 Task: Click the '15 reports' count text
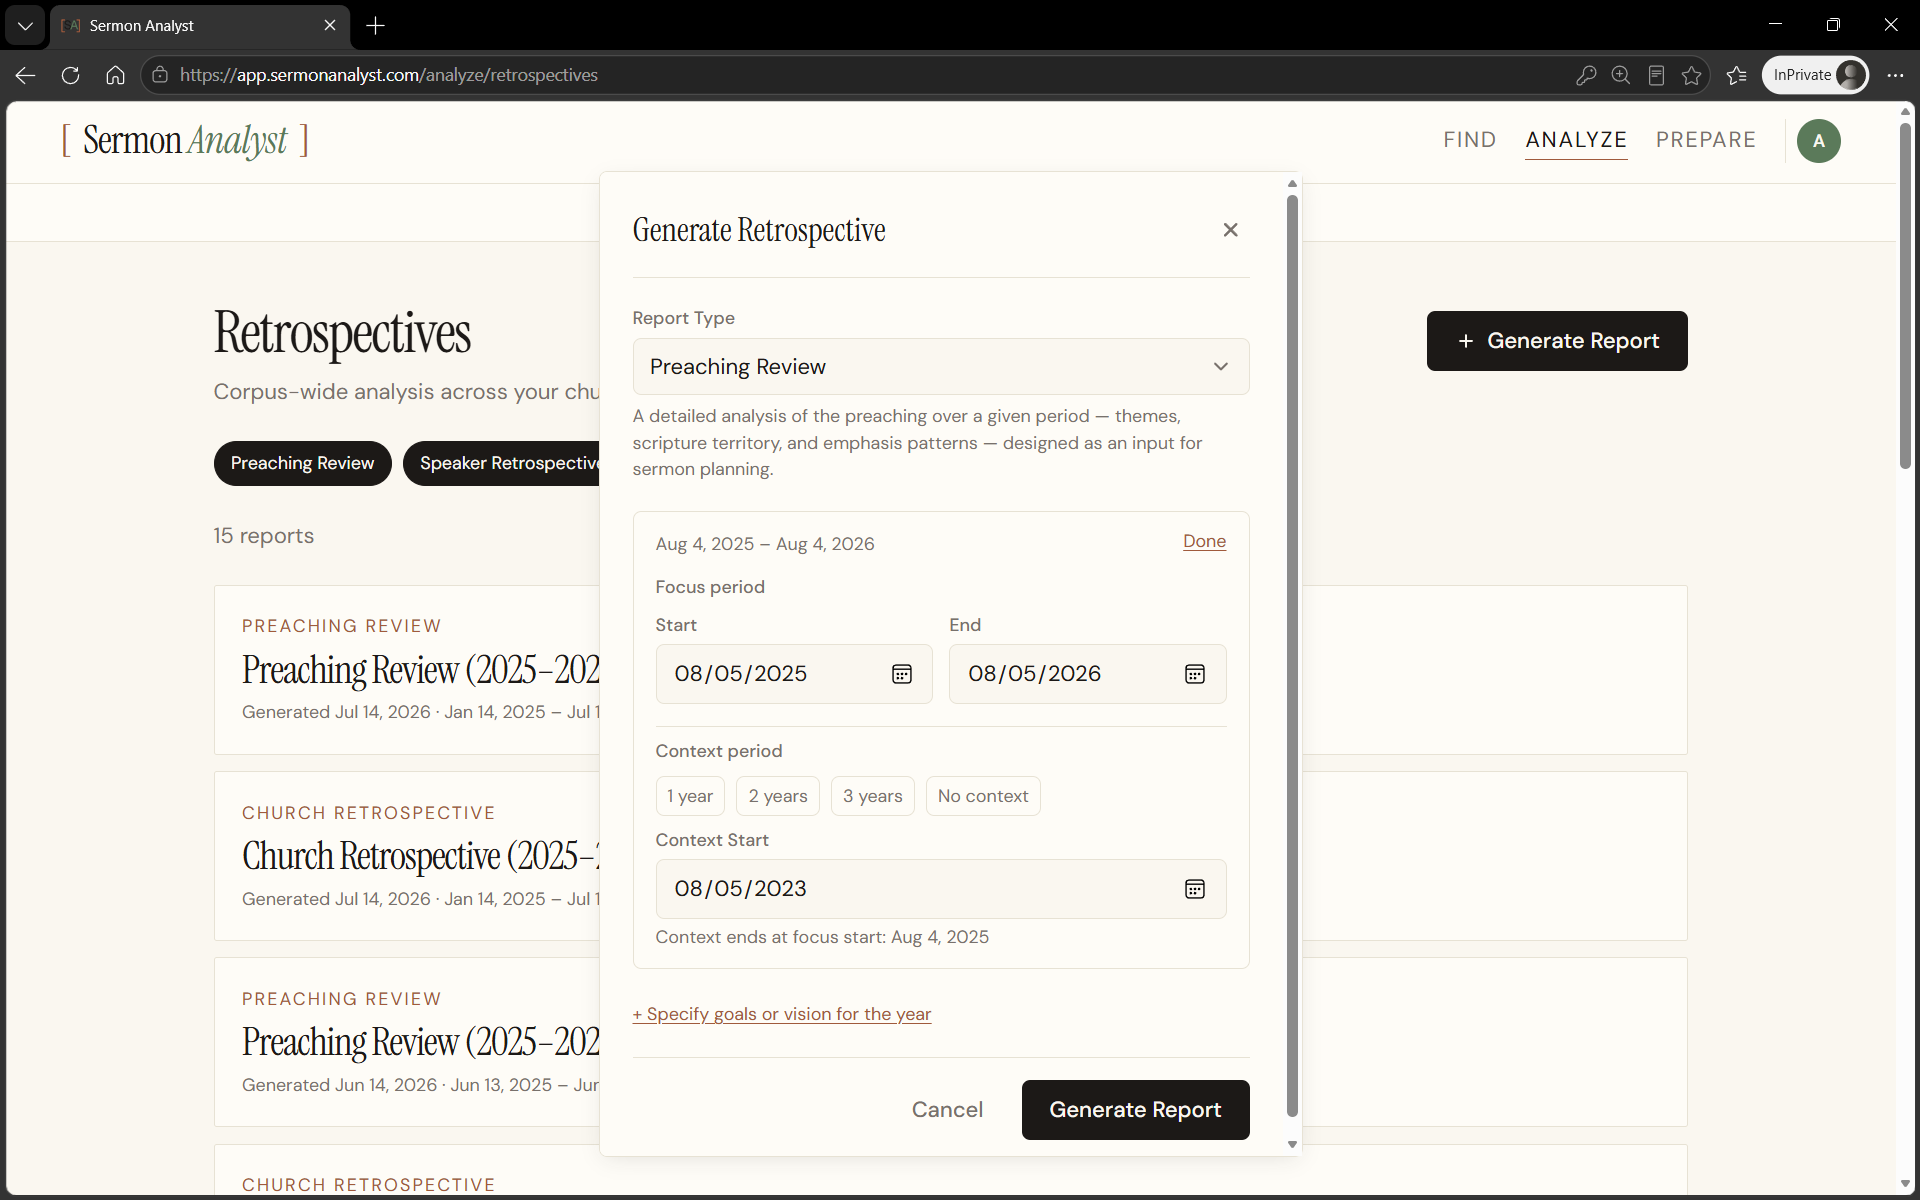pyautogui.click(x=264, y=536)
